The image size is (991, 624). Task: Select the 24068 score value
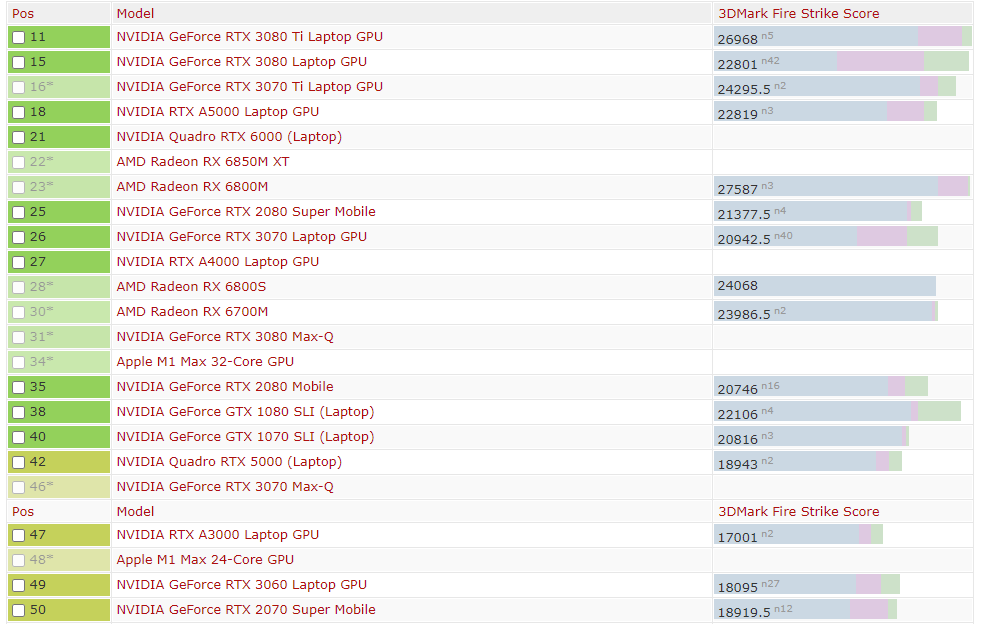[x=737, y=286]
